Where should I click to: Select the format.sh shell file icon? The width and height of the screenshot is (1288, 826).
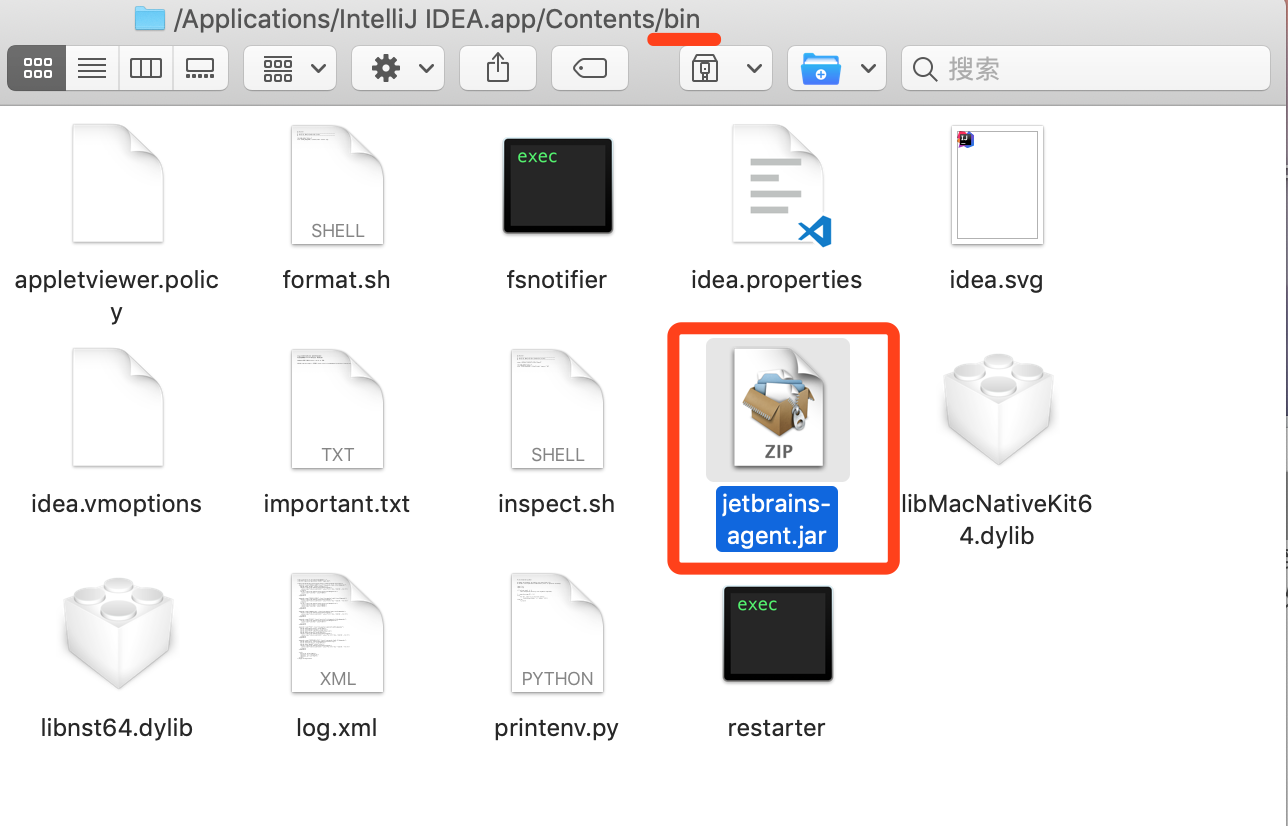(x=337, y=183)
